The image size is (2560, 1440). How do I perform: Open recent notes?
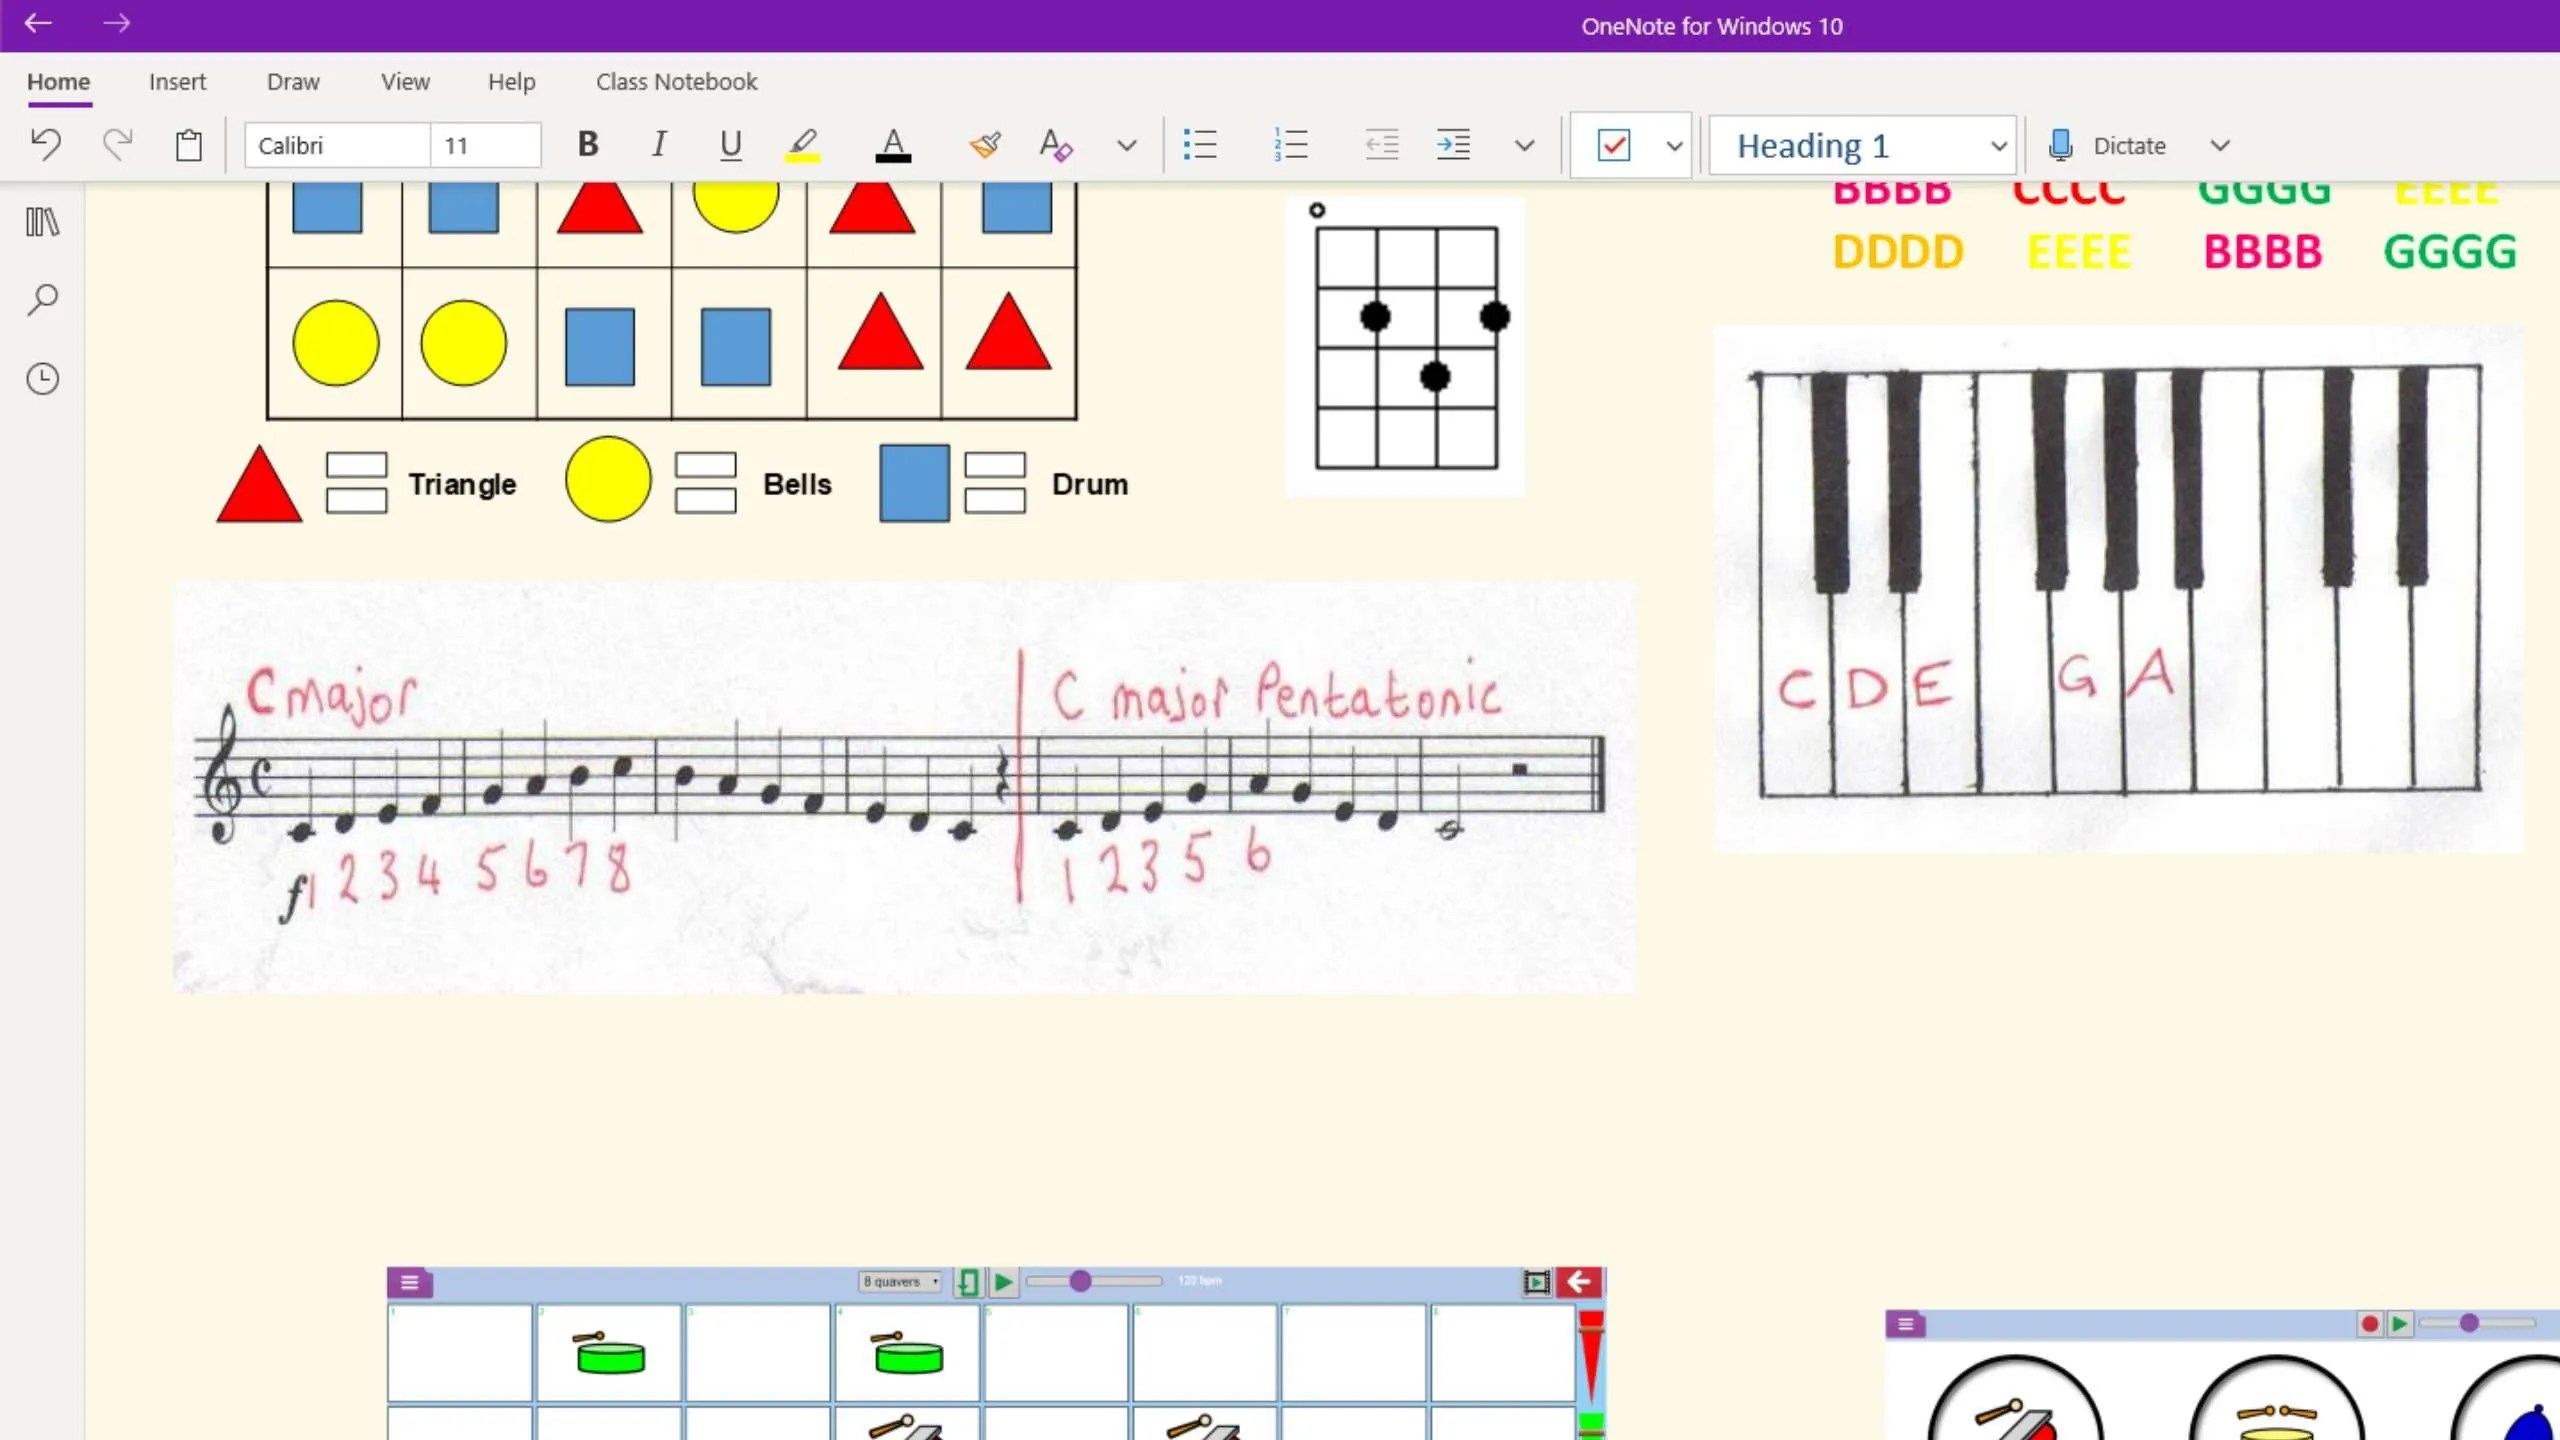(42, 379)
